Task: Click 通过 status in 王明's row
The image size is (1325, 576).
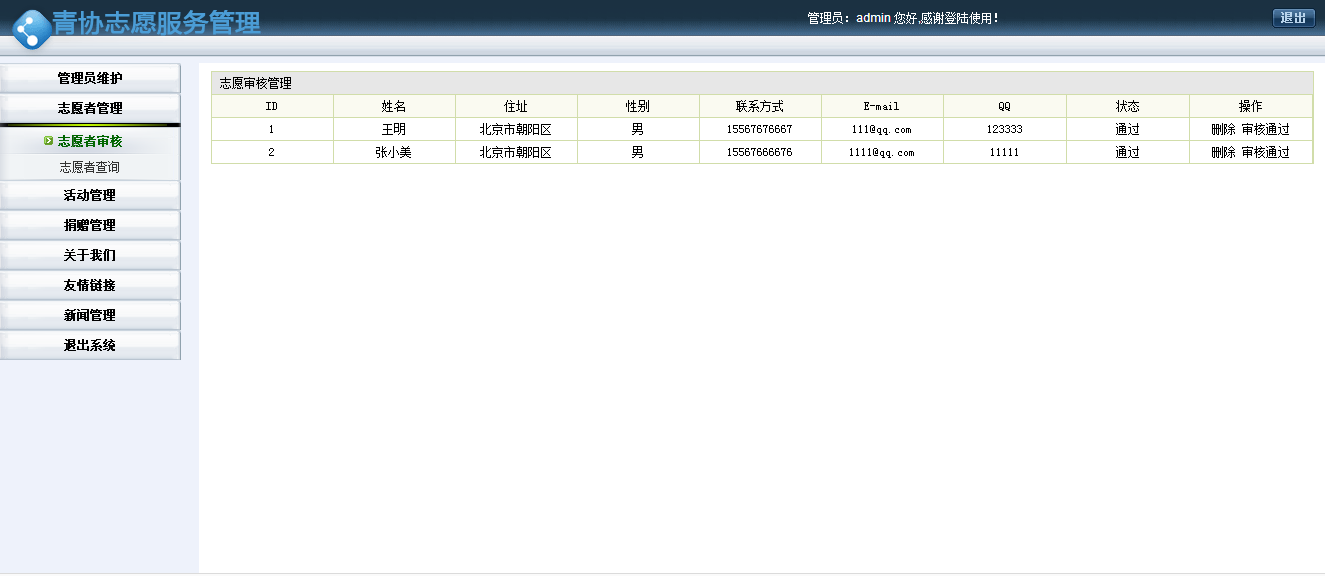Action: pyautogui.click(x=1128, y=129)
